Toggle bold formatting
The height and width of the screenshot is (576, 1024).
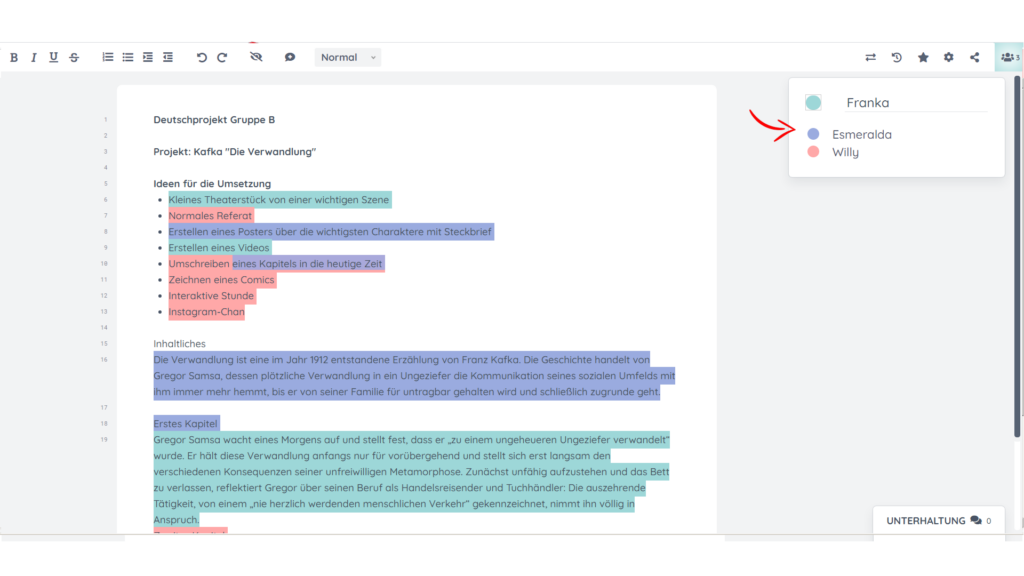(14, 57)
